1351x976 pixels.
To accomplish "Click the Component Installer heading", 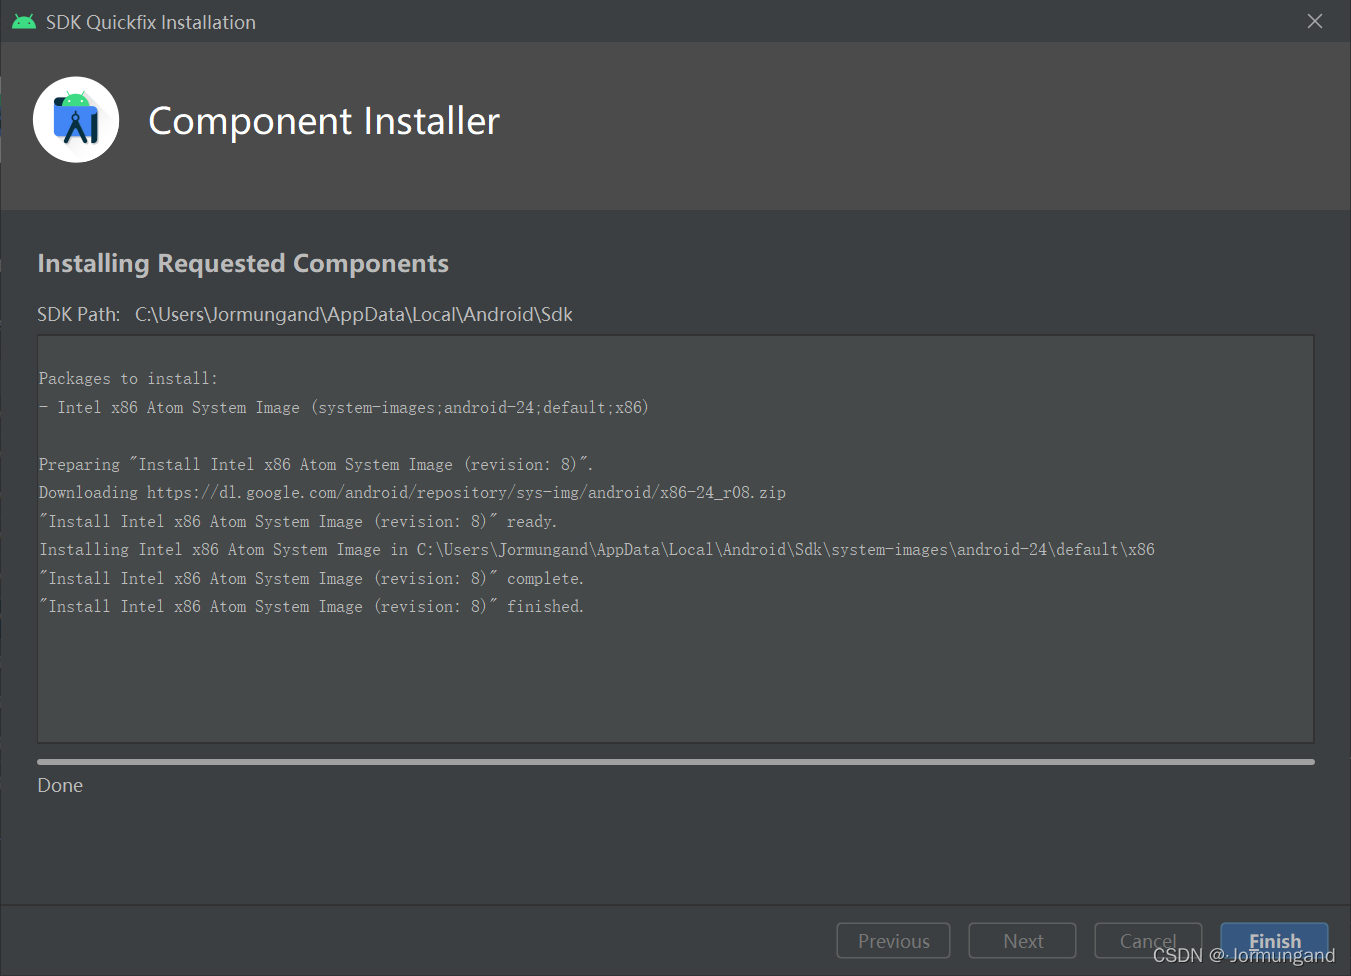I will pos(324,121).
